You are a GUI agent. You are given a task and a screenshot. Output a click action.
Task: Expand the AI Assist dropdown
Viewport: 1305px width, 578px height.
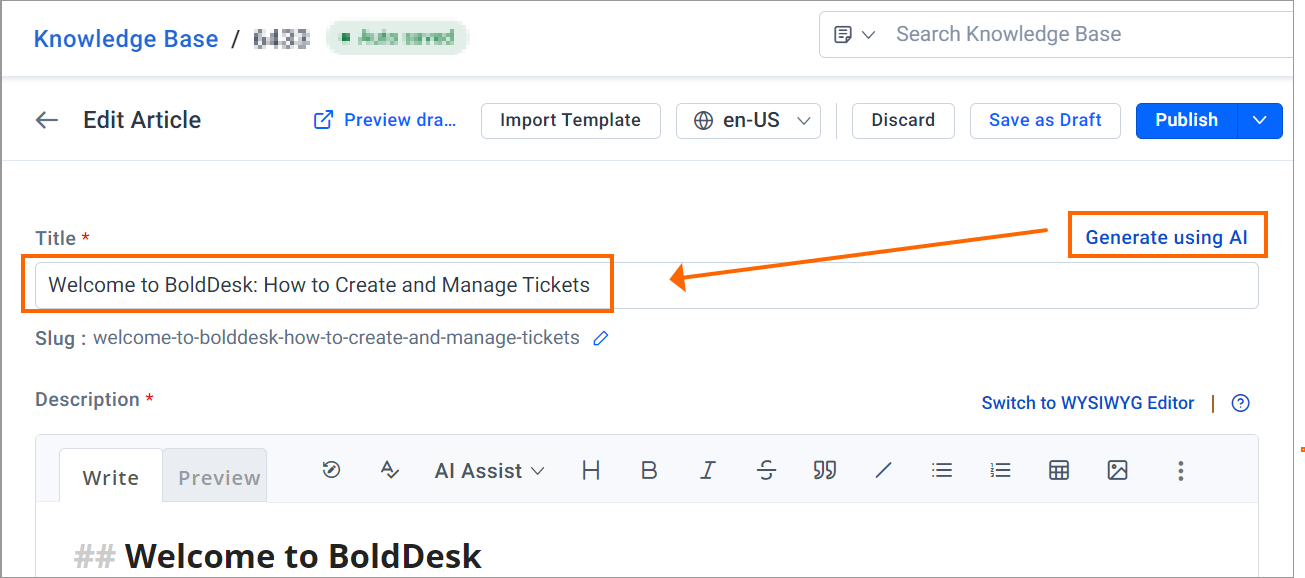point(489,470)
